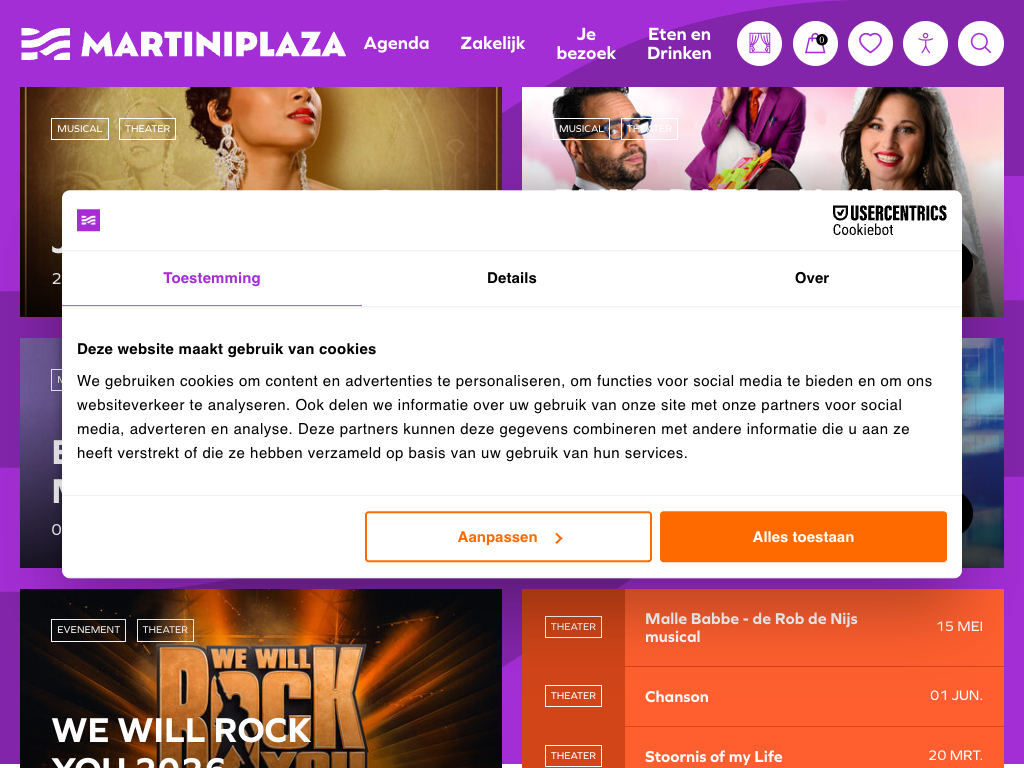The width and height of the screenshot is (1024, 768).
Task: Click the purple logo icon in cookie dialog
Action: 88,220
